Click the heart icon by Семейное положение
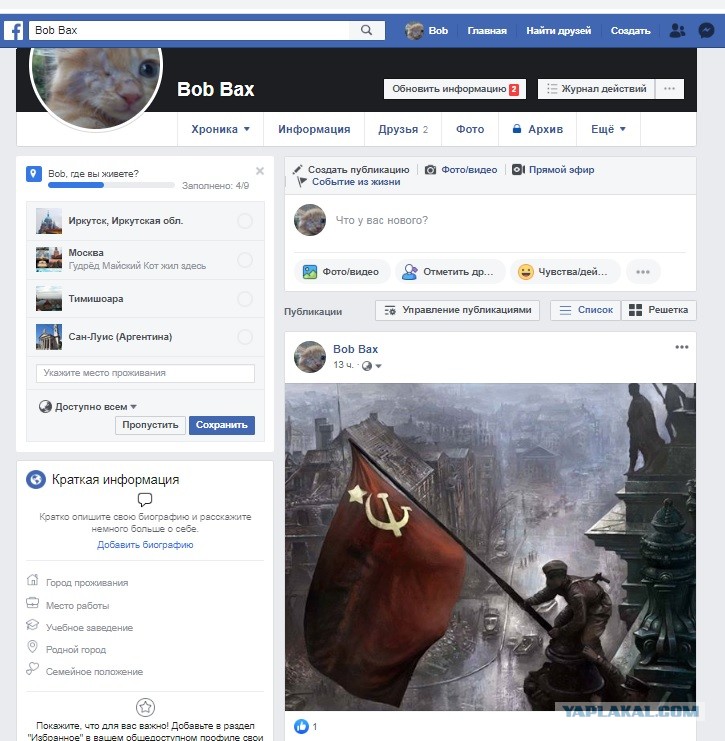 [32, 668]
